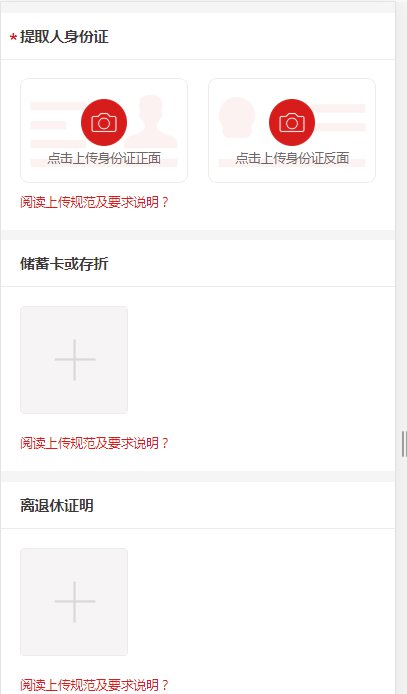The height and width of the screenshot is (694, 407).
Task: Tap the red camera icon for ID front
Action: click(x=104, y=122)
